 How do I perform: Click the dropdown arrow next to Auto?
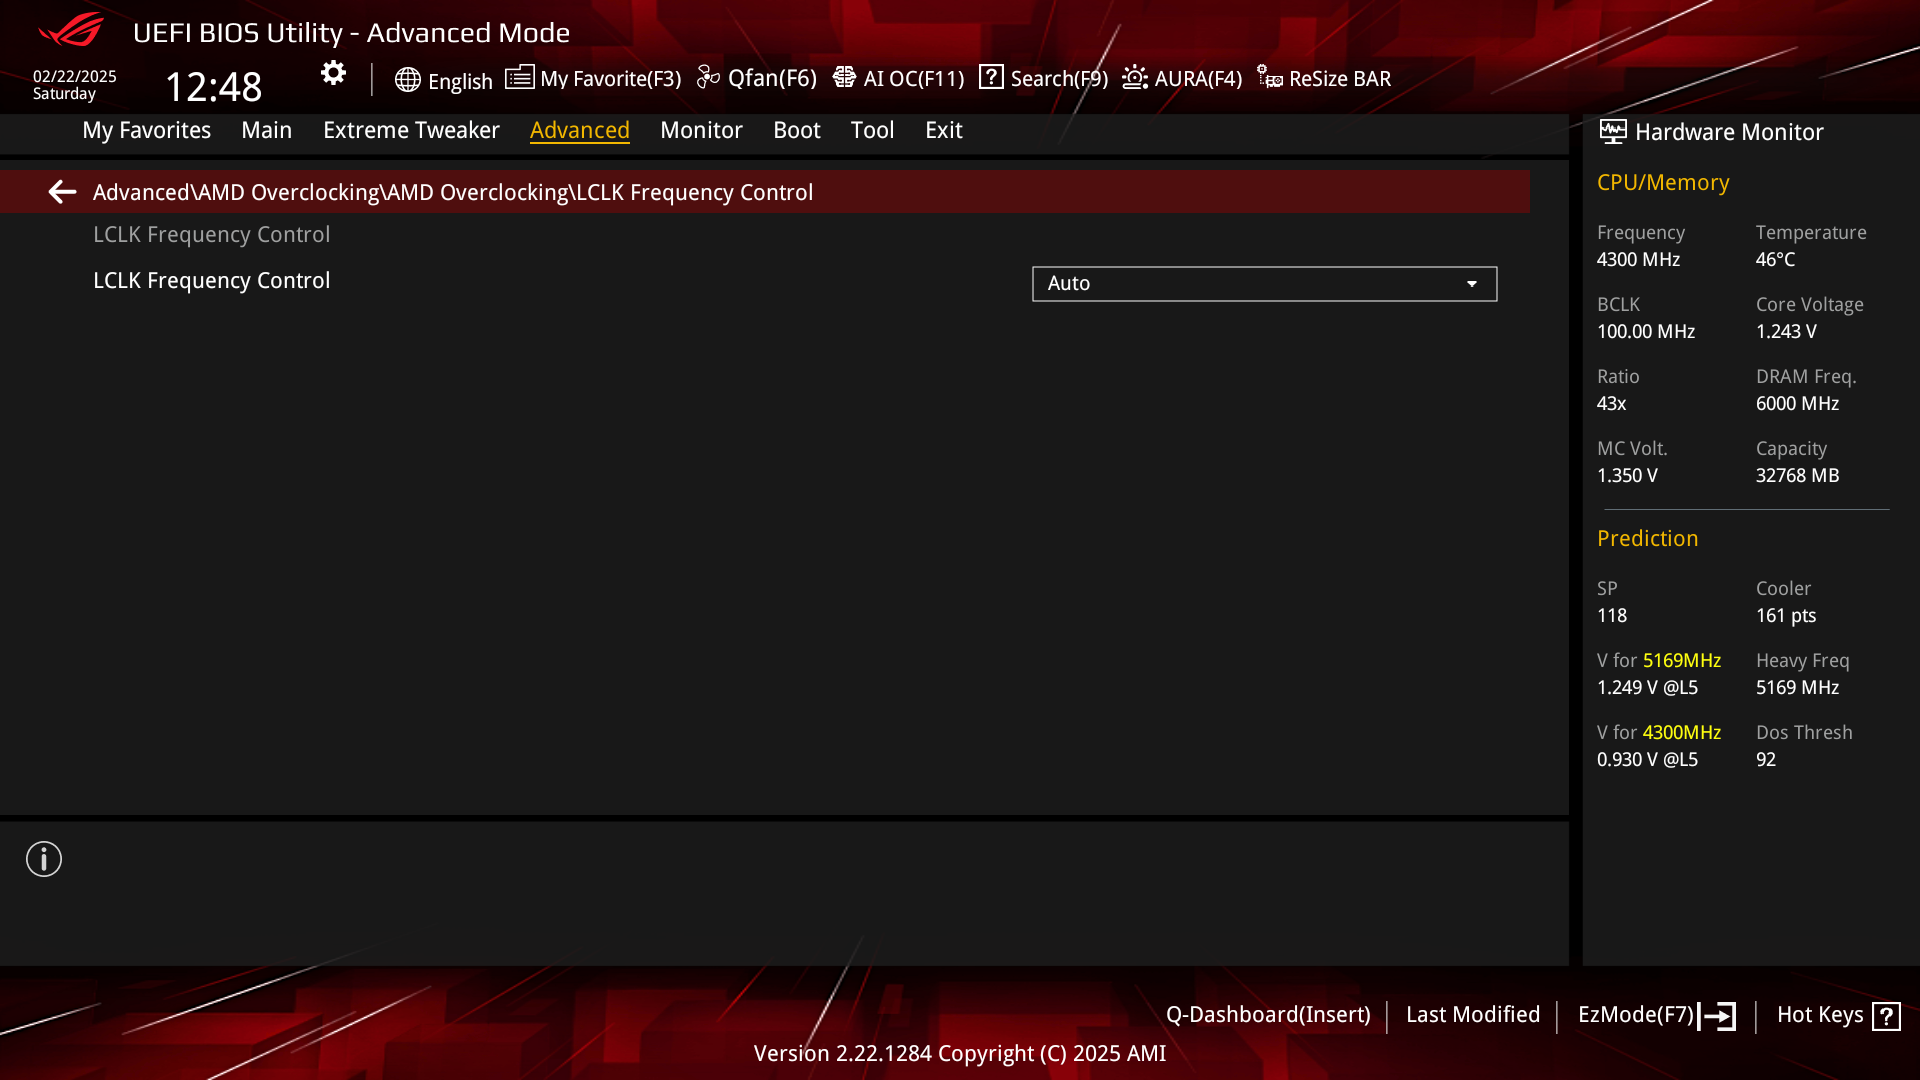(1472, 284)
